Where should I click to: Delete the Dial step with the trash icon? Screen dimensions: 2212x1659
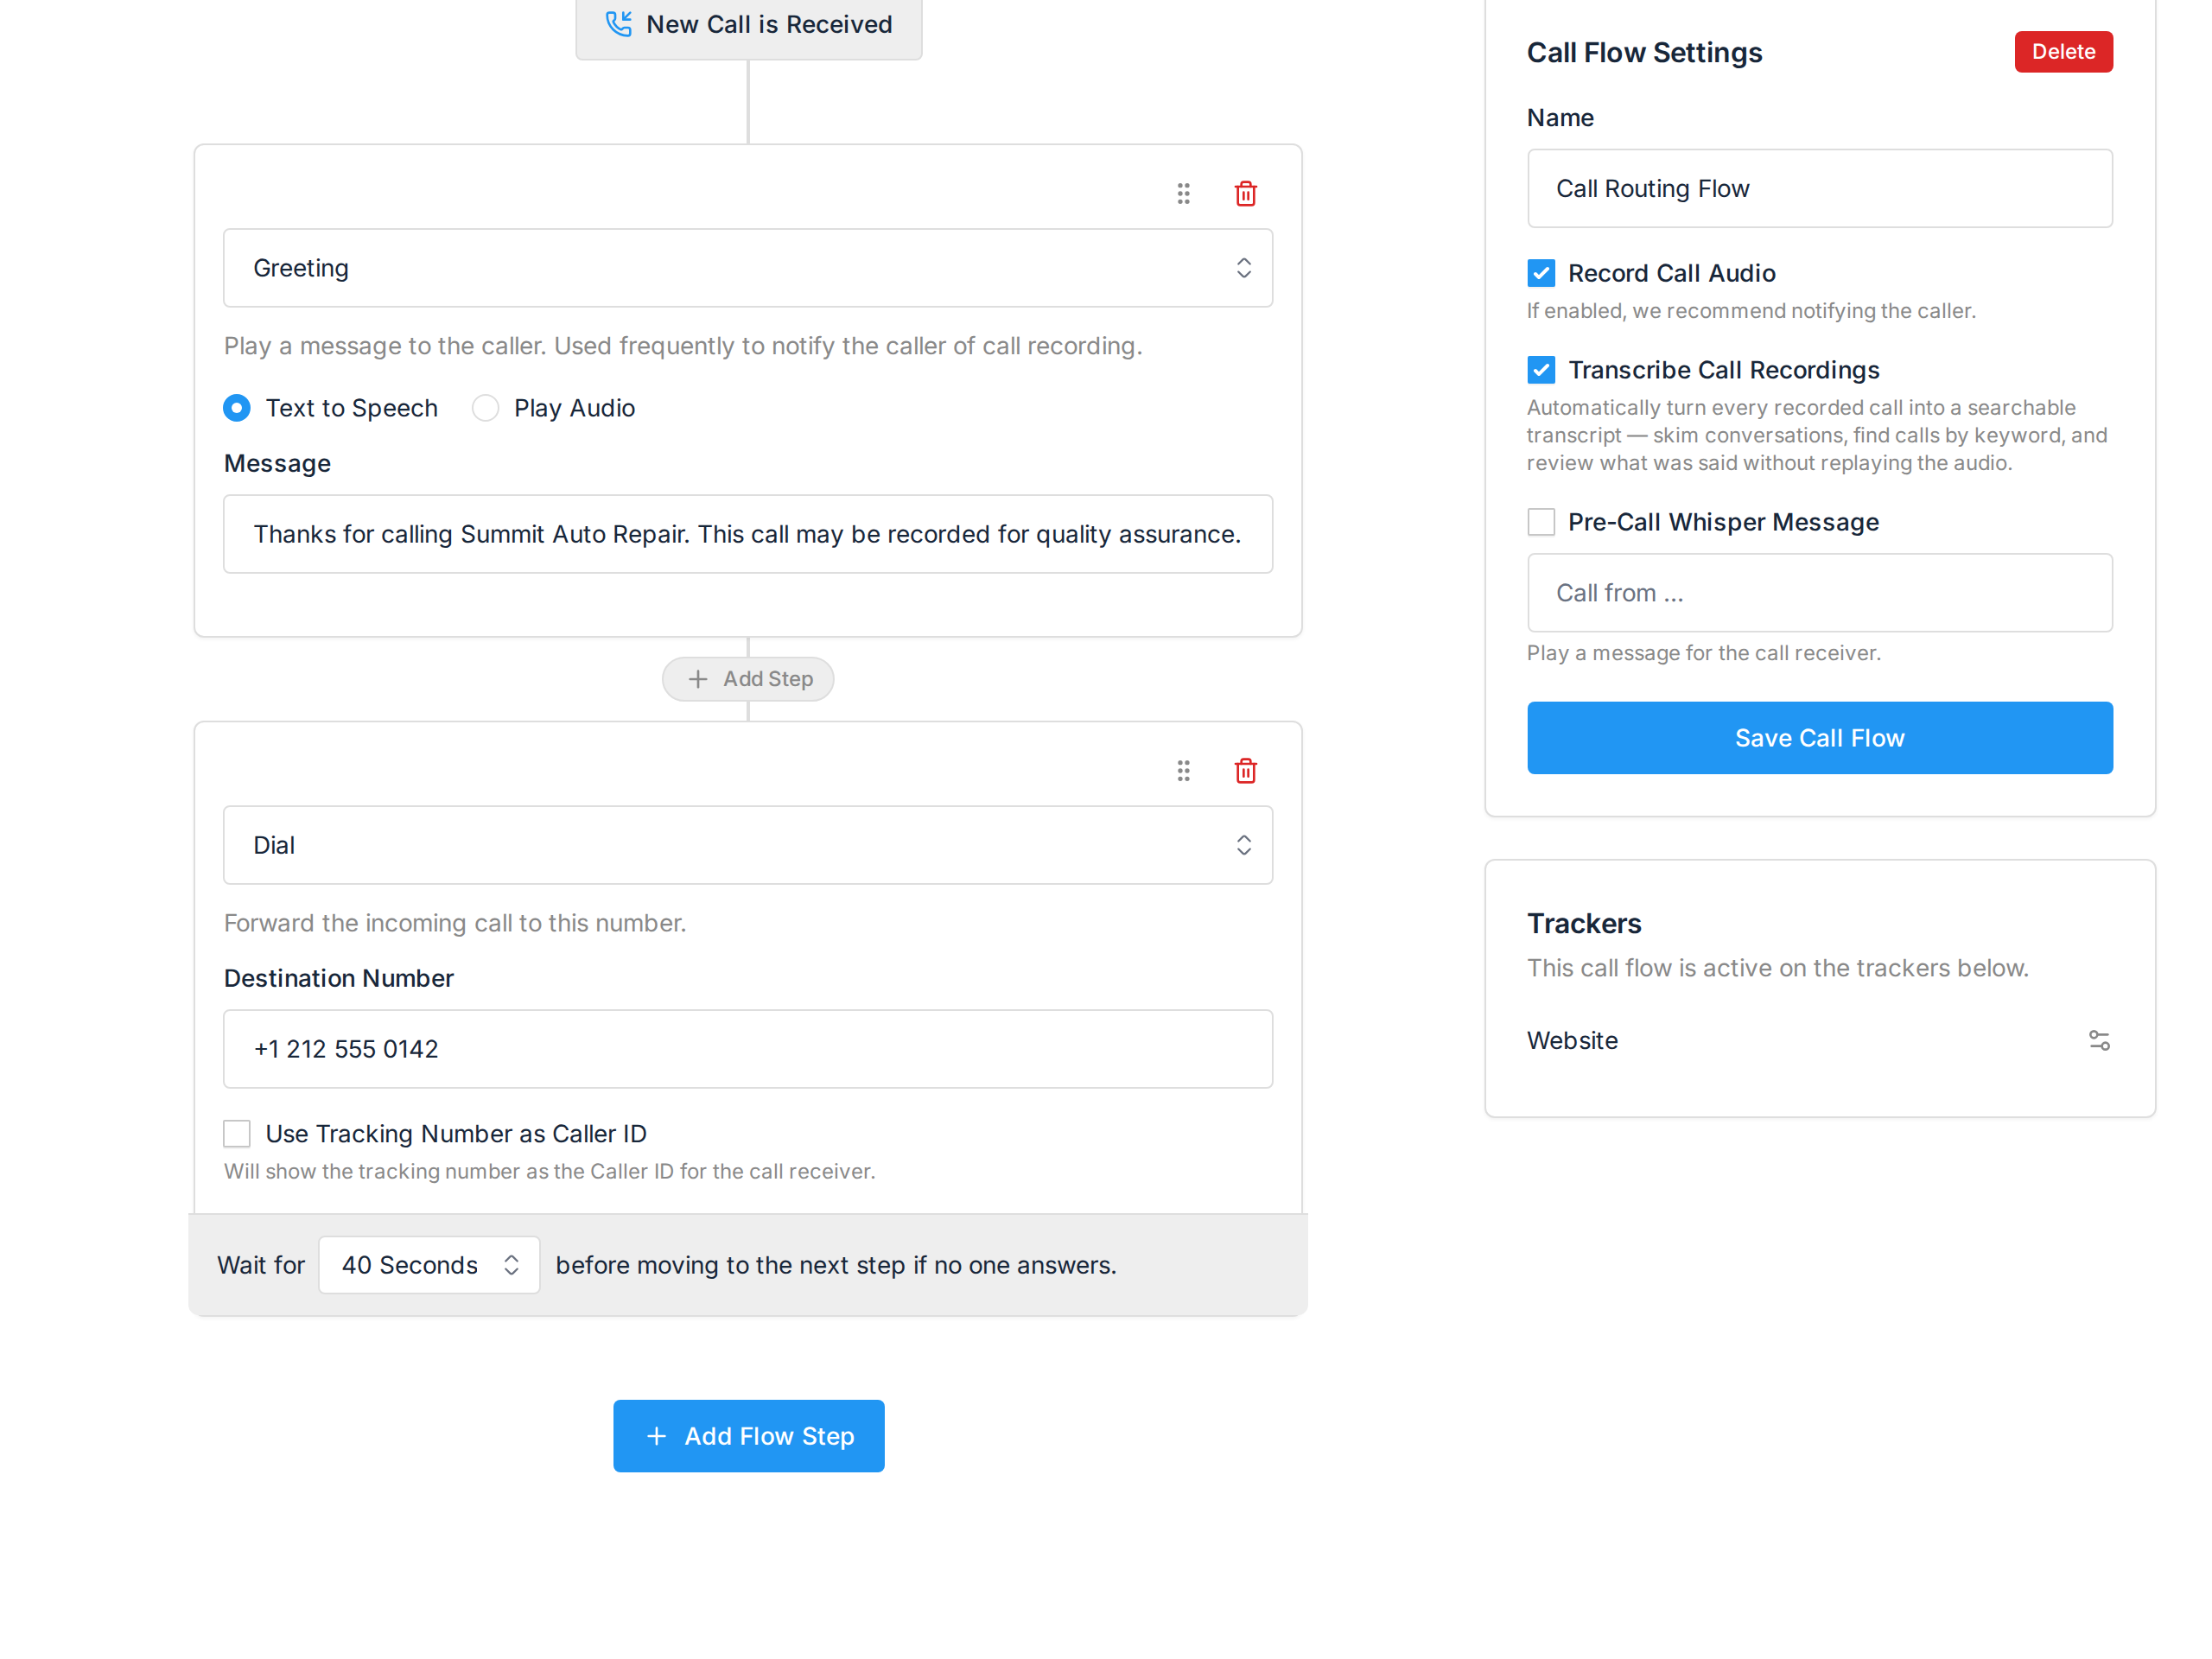click(1245, 770)
